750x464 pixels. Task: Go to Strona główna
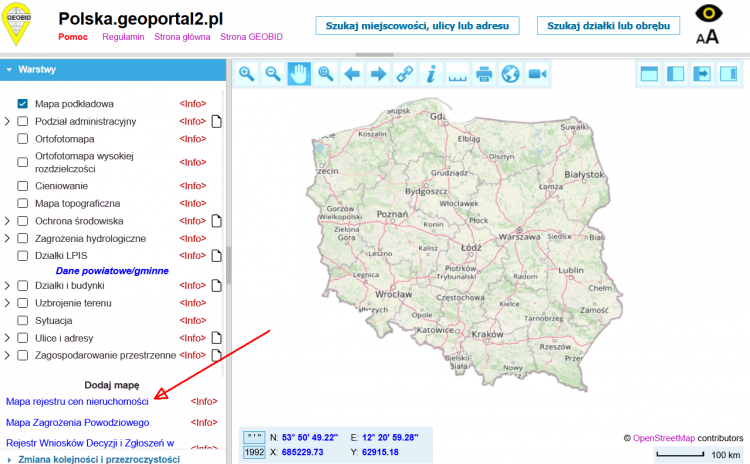coord(182,37)
